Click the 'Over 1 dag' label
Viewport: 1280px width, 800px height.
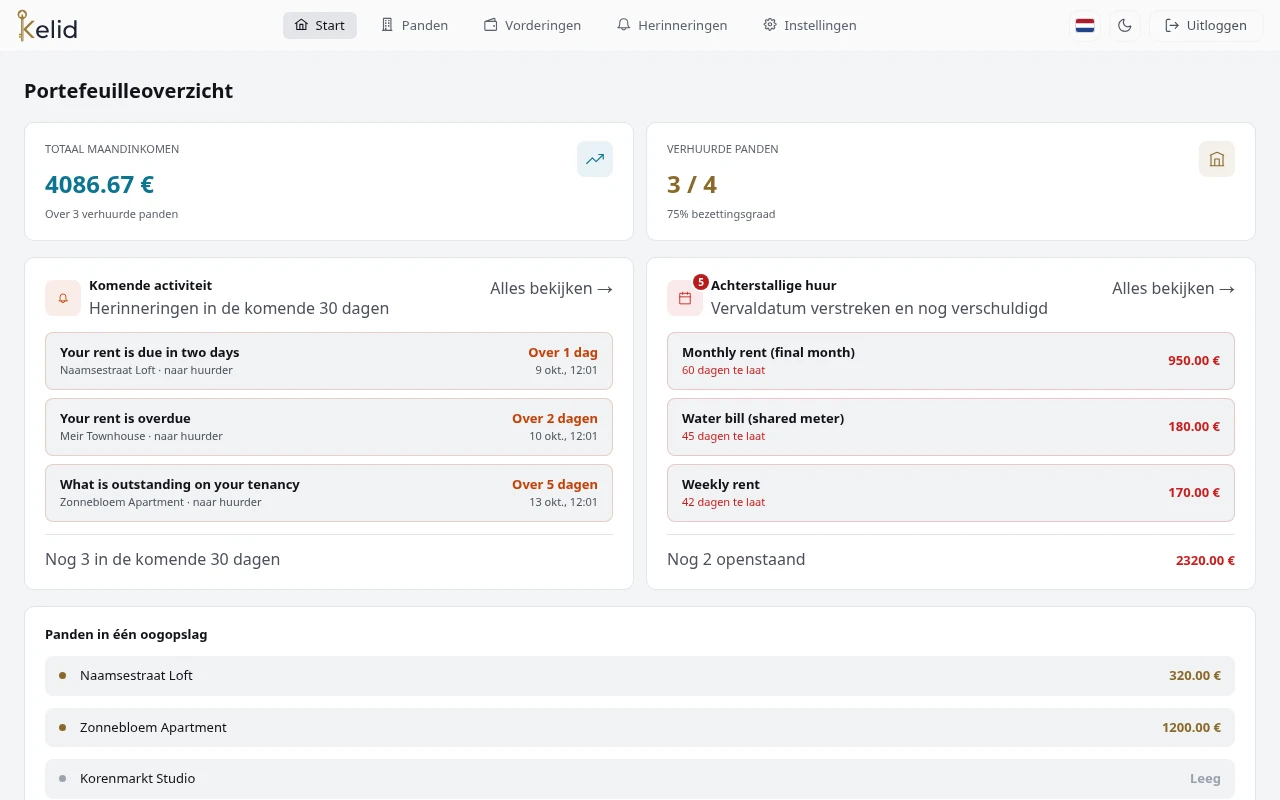click(x=563, y=352)
